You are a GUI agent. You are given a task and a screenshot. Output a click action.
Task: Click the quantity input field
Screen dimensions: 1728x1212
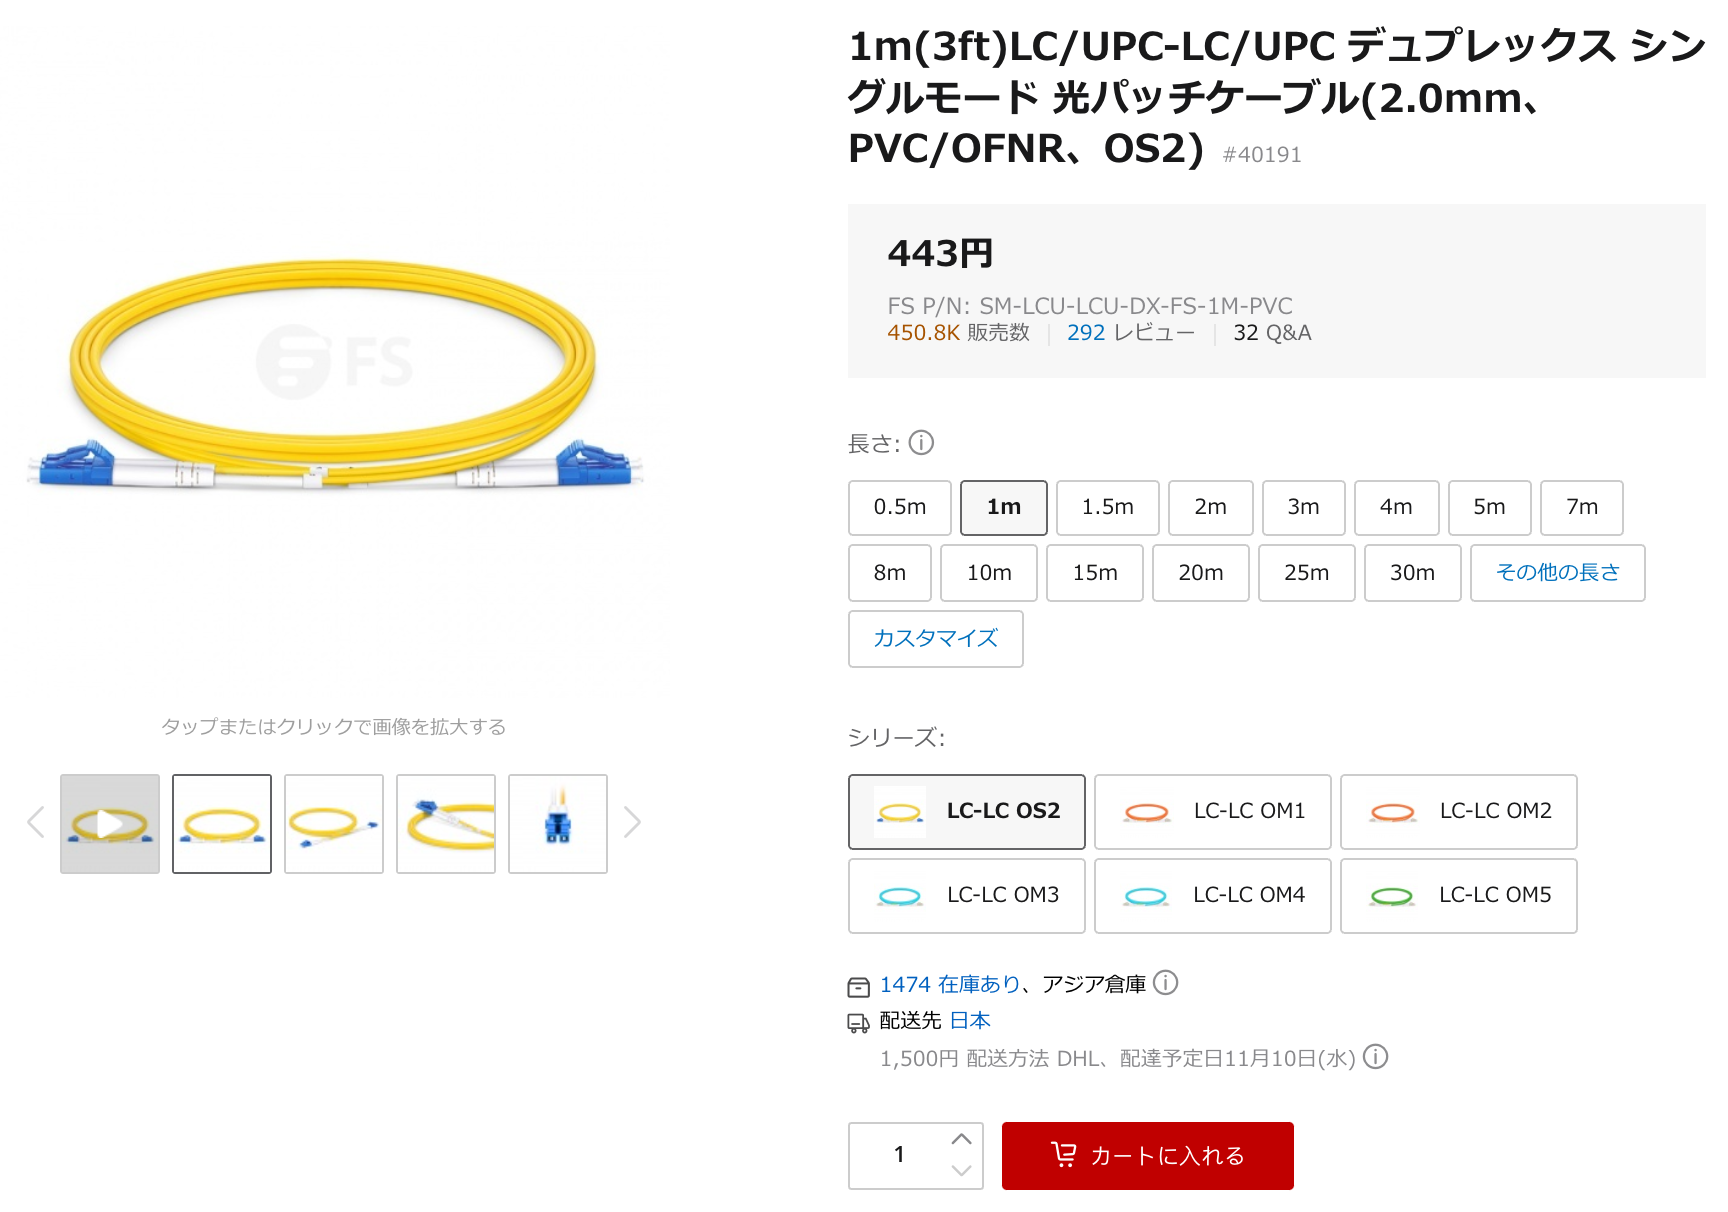(x=899, y=1155)
